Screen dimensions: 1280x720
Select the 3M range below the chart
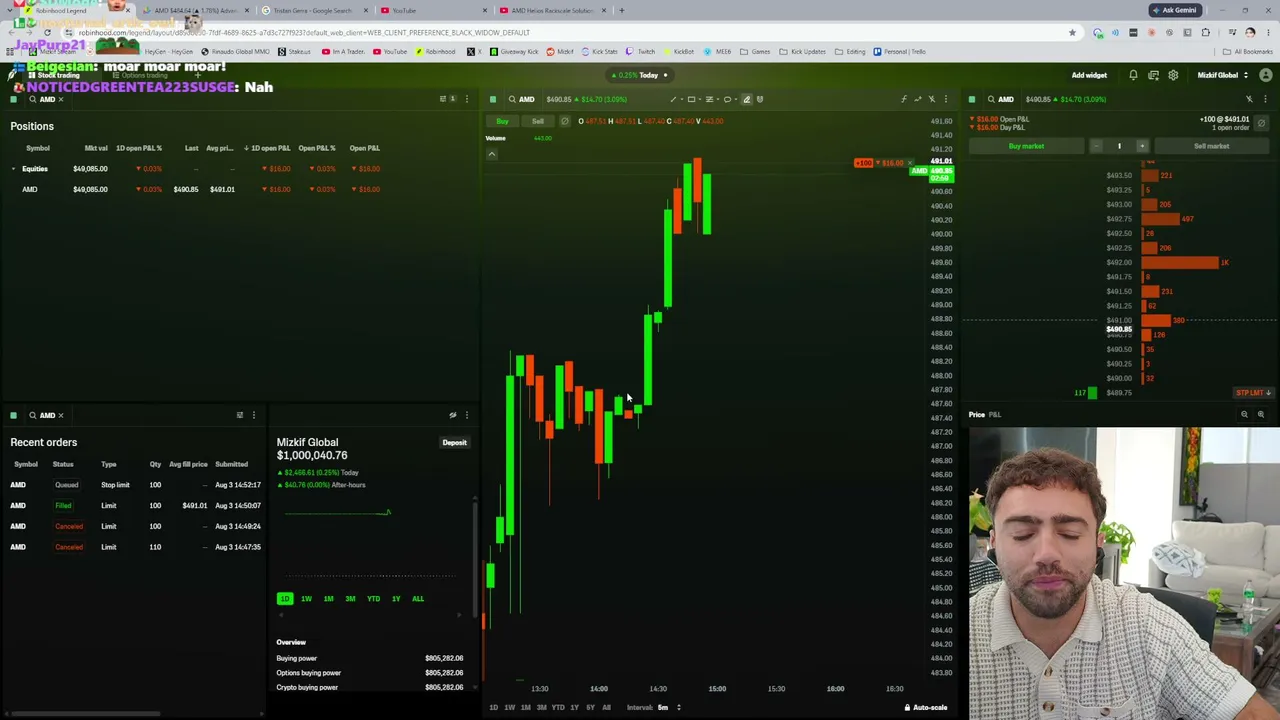(541, 708)
